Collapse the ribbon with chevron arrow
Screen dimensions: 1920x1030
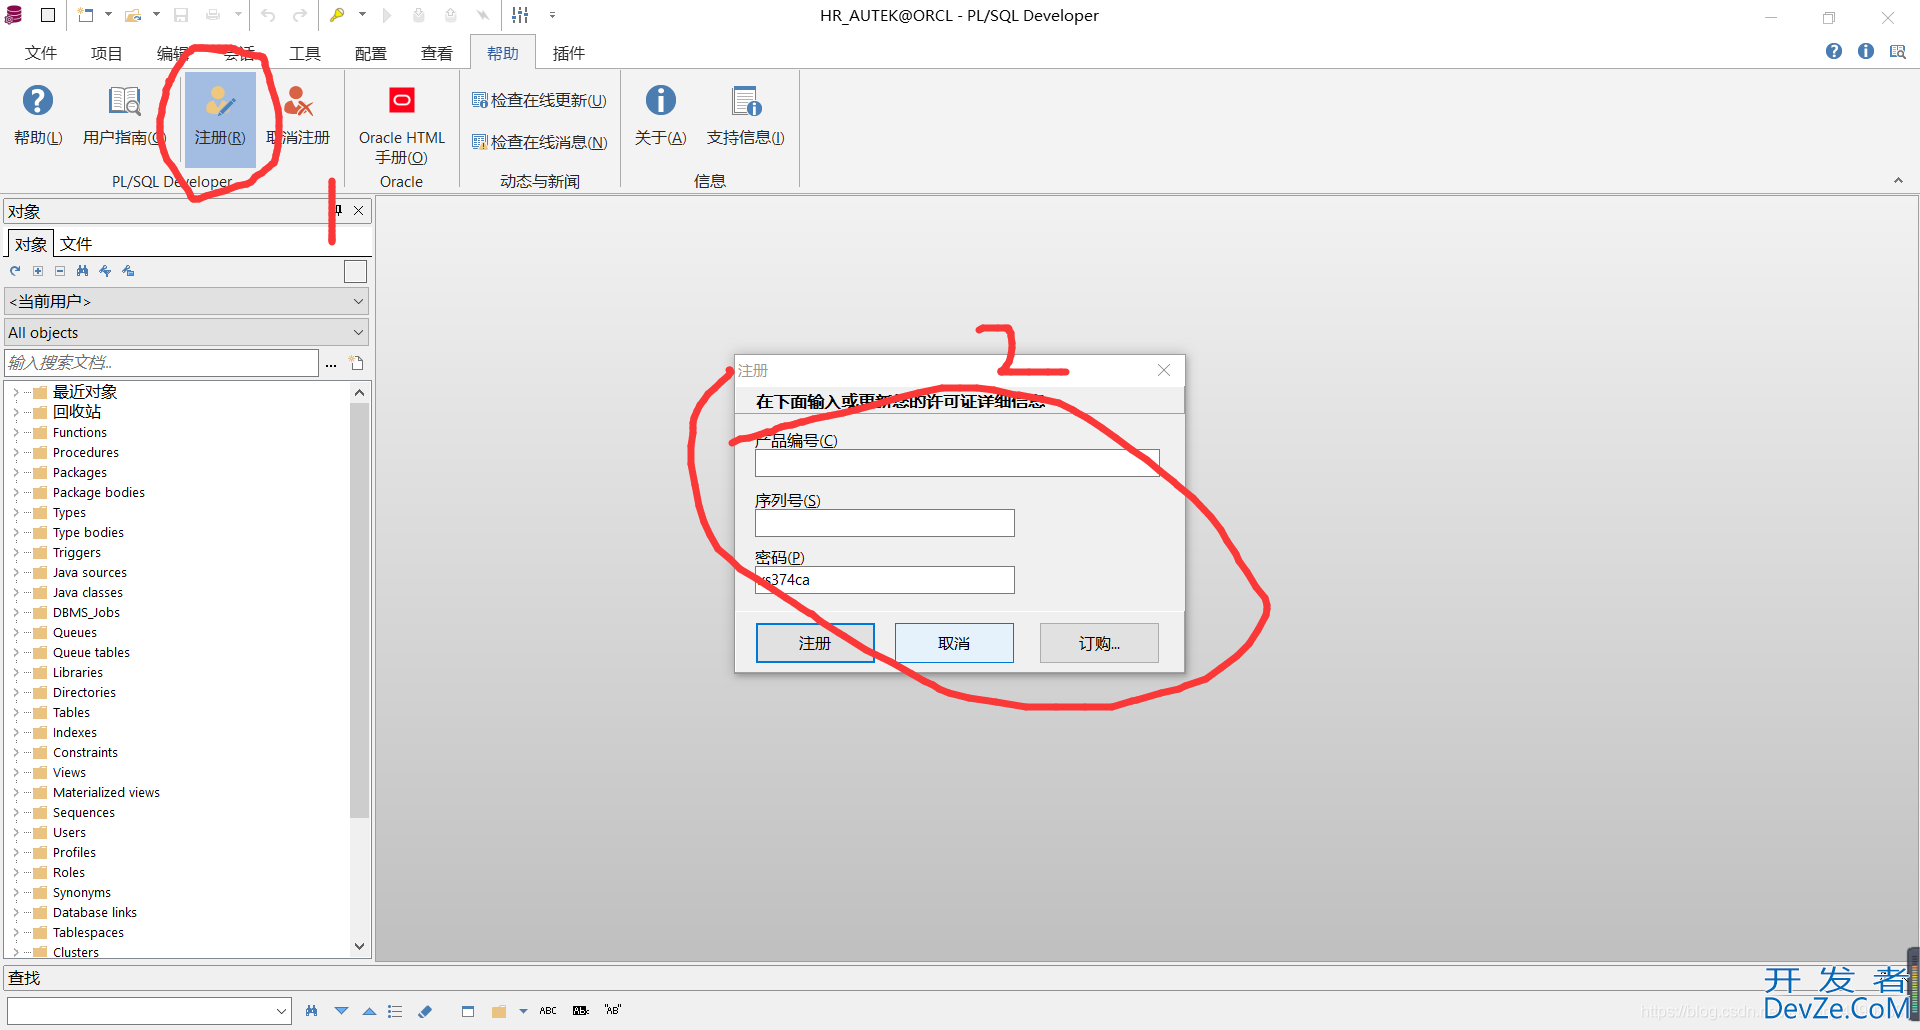point(1898,181)
